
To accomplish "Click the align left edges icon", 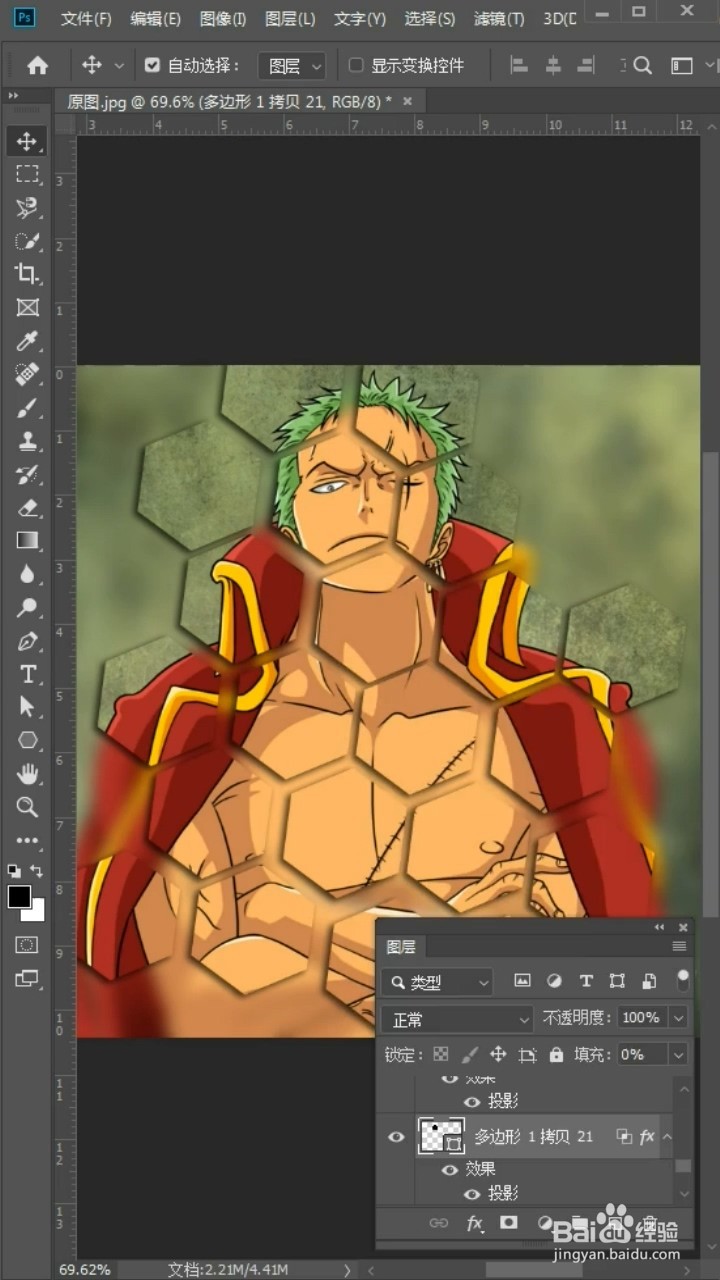I will 519,66.
